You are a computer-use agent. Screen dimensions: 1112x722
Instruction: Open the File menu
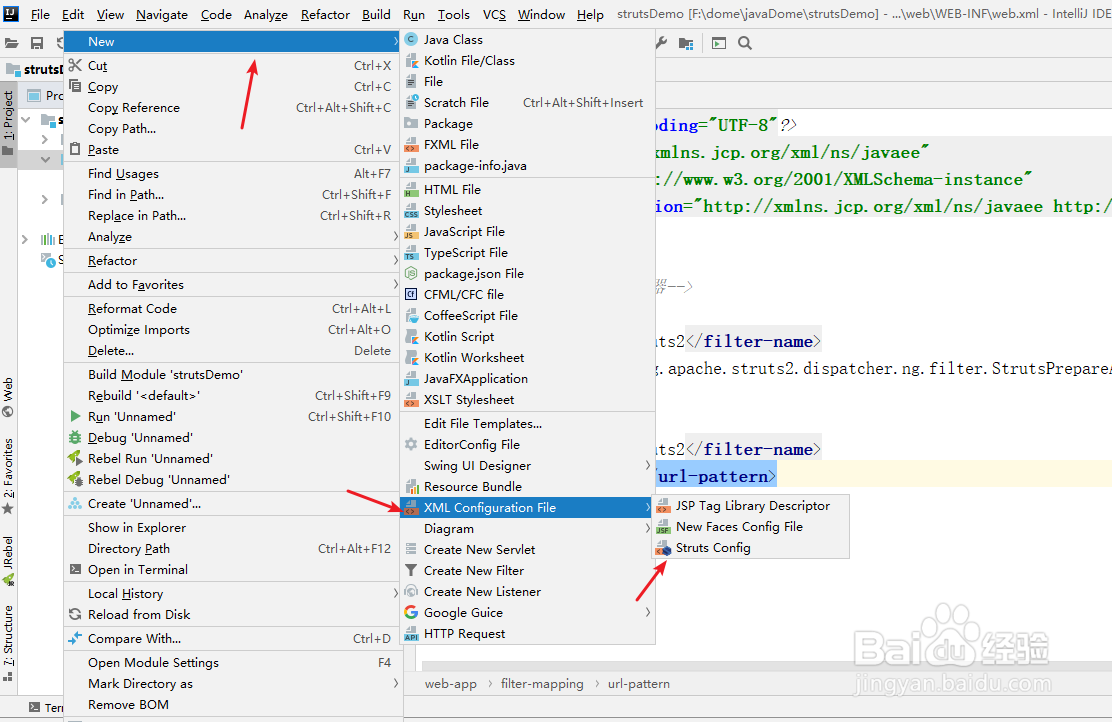pos(40,14)
